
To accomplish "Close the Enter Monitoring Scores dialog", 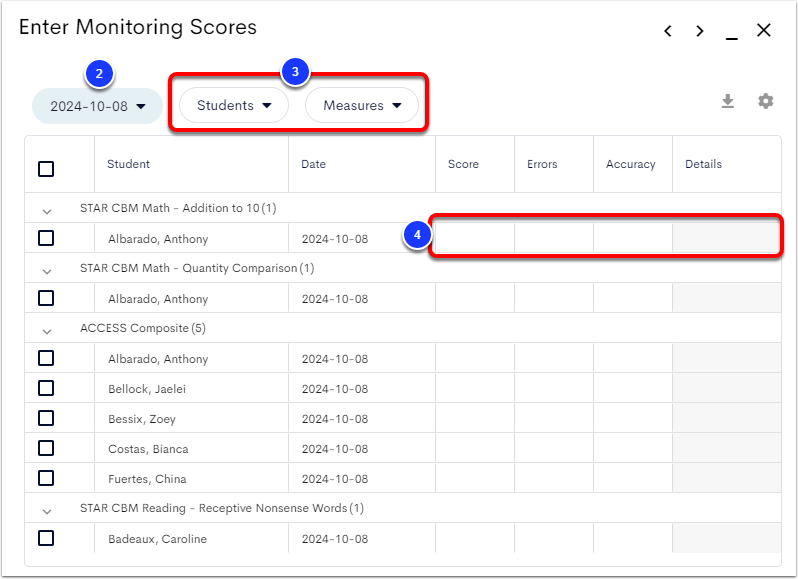I will pos(763,30).
